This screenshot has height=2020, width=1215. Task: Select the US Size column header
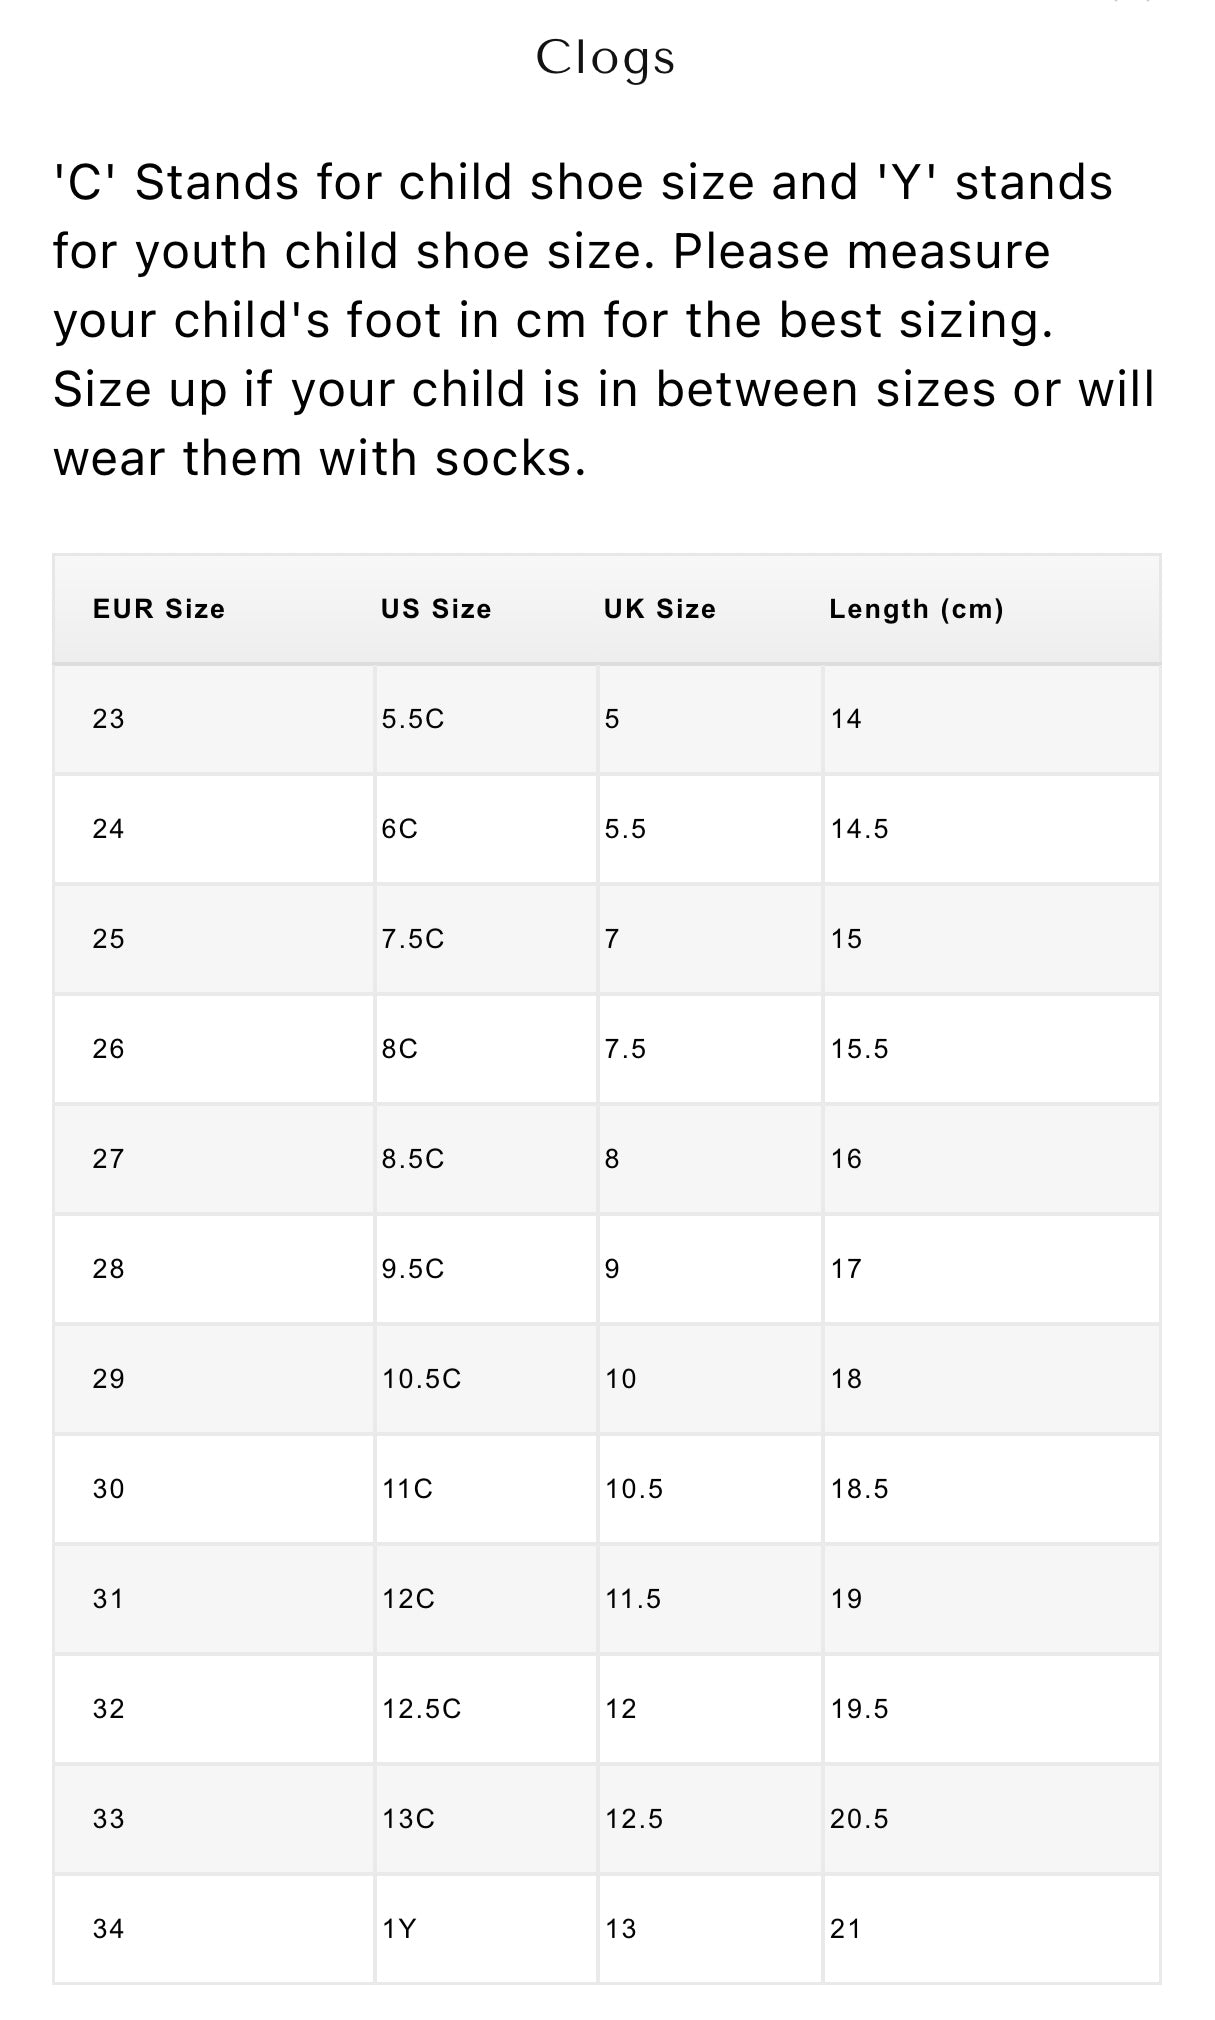436,609
